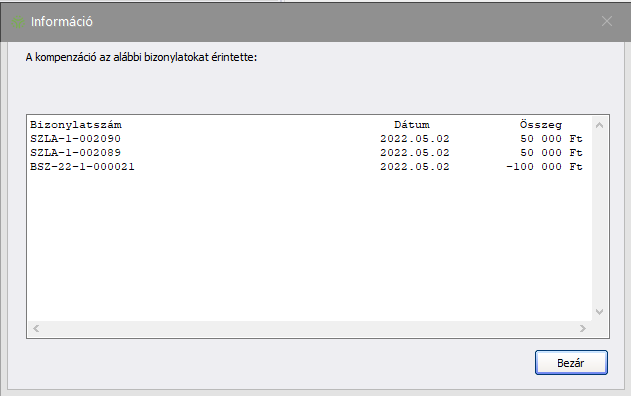Click the kompenzáció message text
This screenshot has width=631, height=396.
[x=141, y=57]
